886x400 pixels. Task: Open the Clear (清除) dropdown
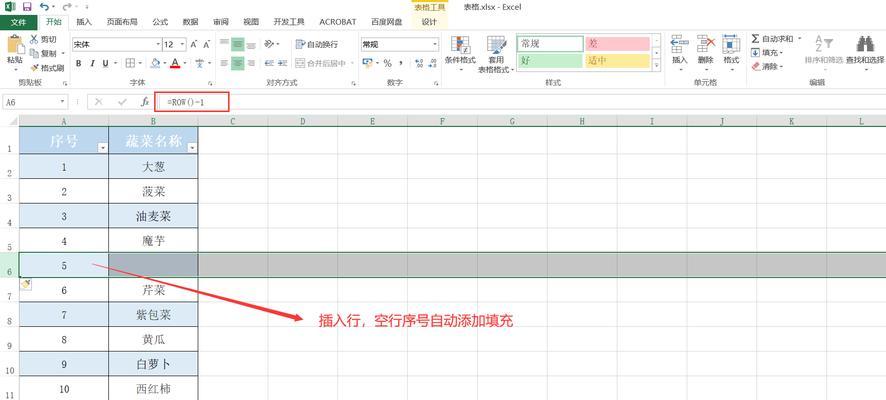767,66
